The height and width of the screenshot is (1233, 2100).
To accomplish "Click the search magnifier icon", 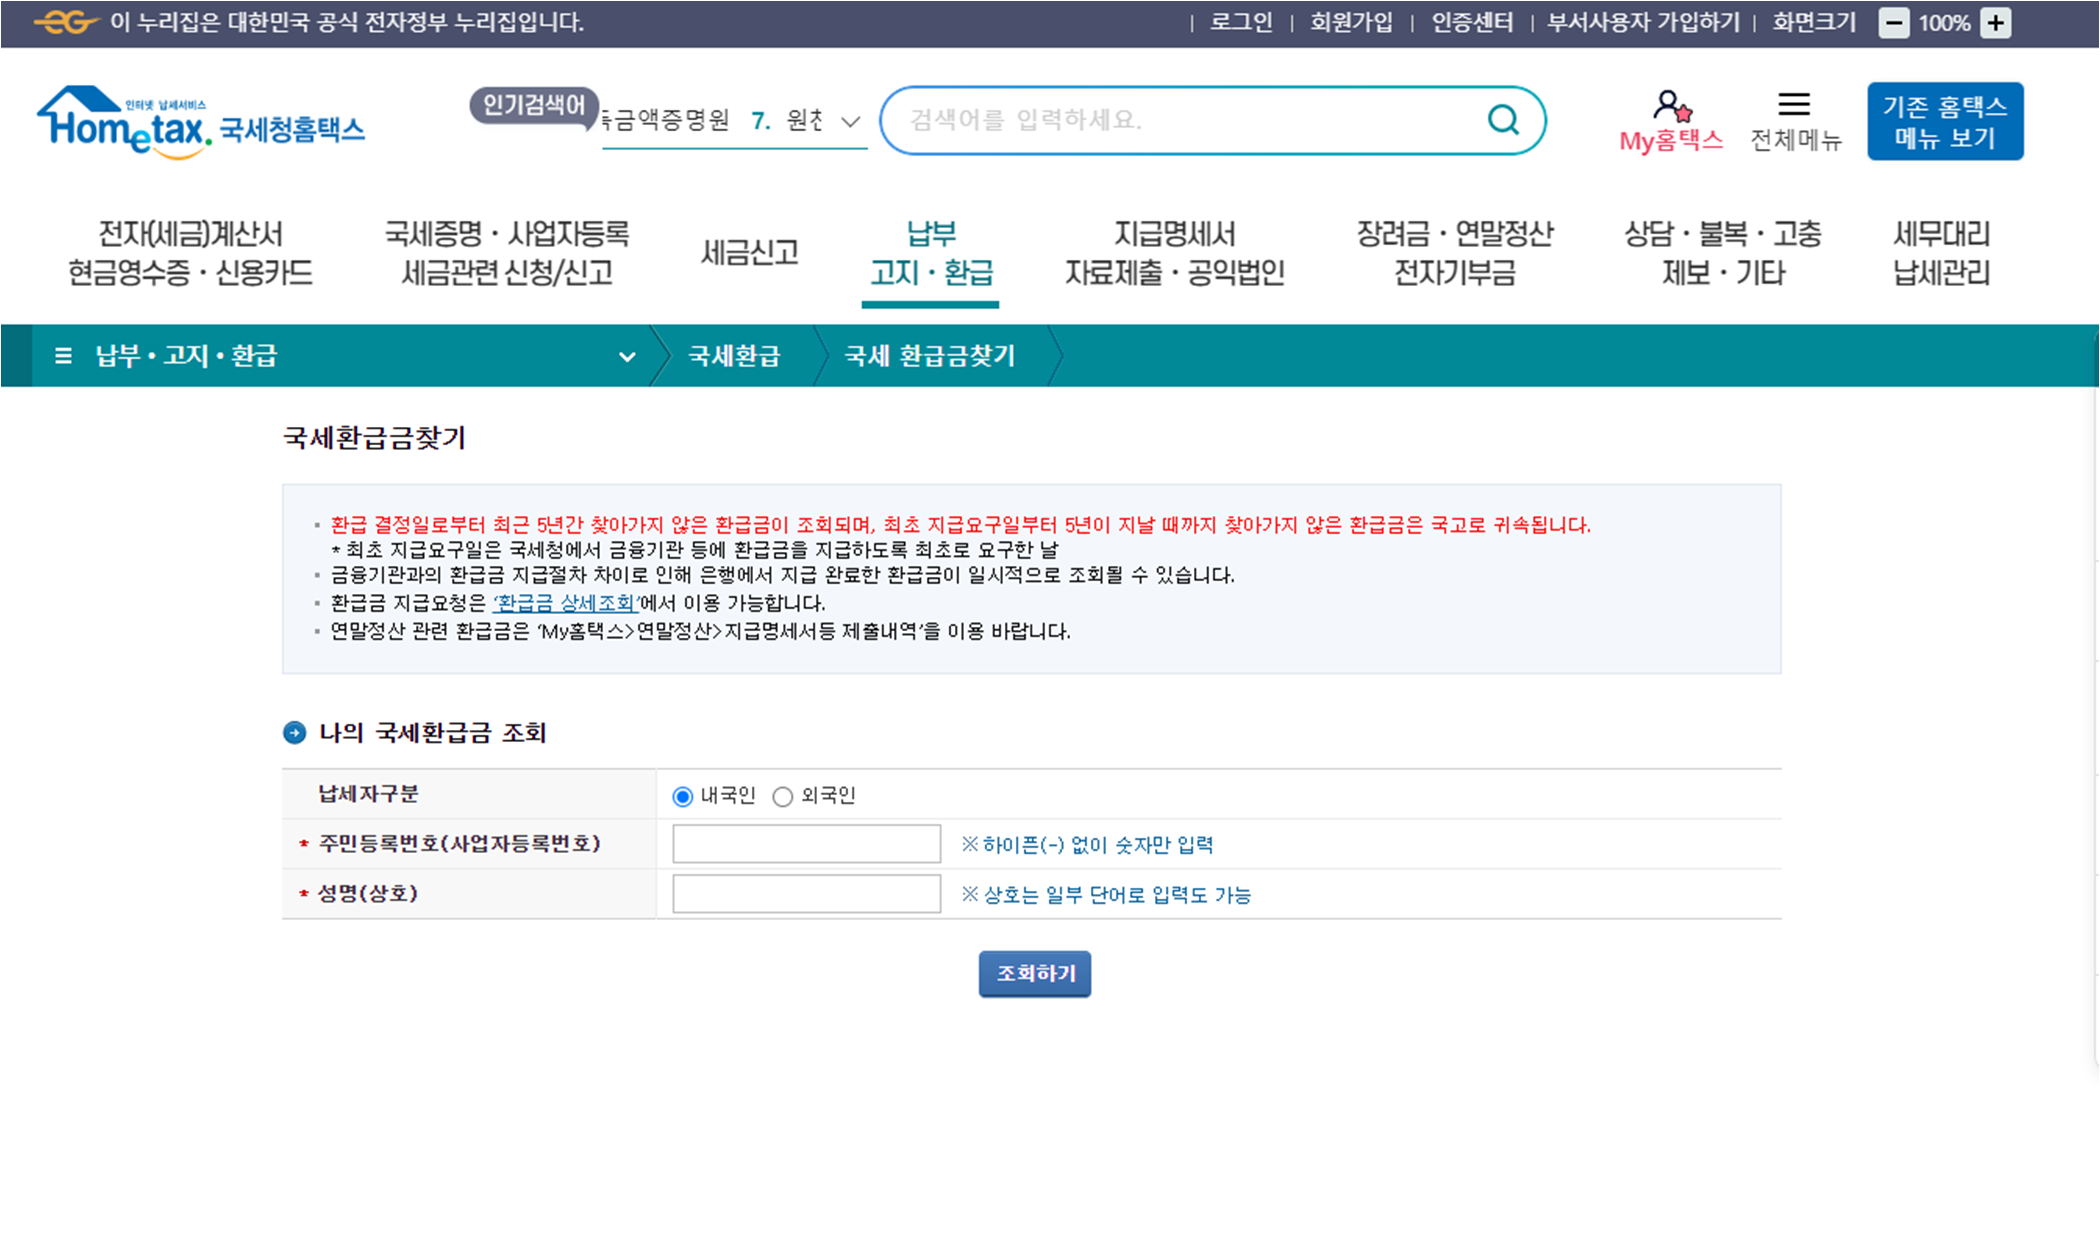I will click(x=1504, y=119).
